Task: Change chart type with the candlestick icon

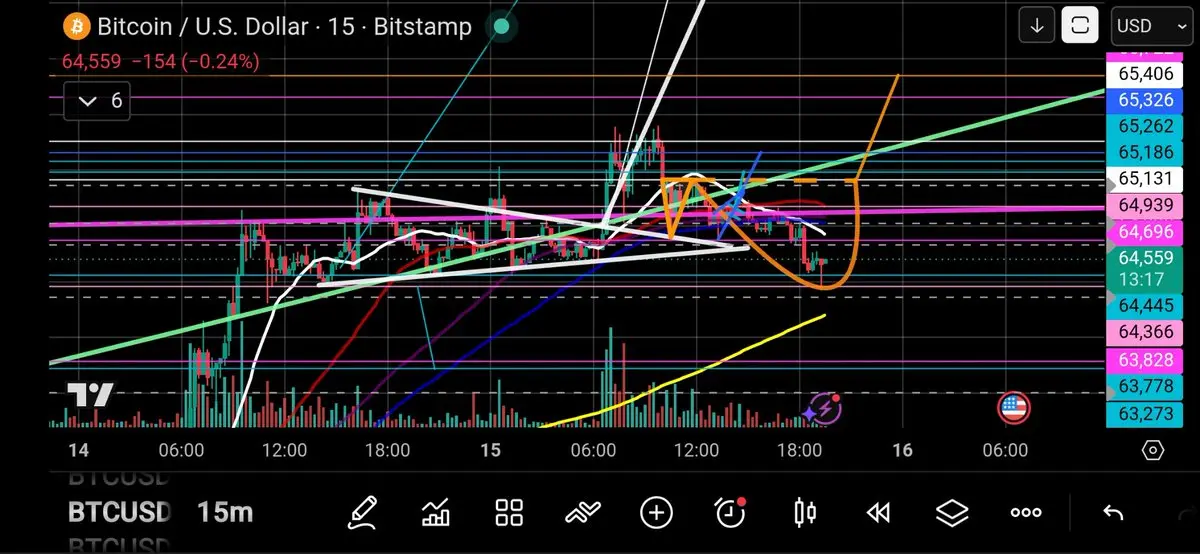Action: point(804,513)
